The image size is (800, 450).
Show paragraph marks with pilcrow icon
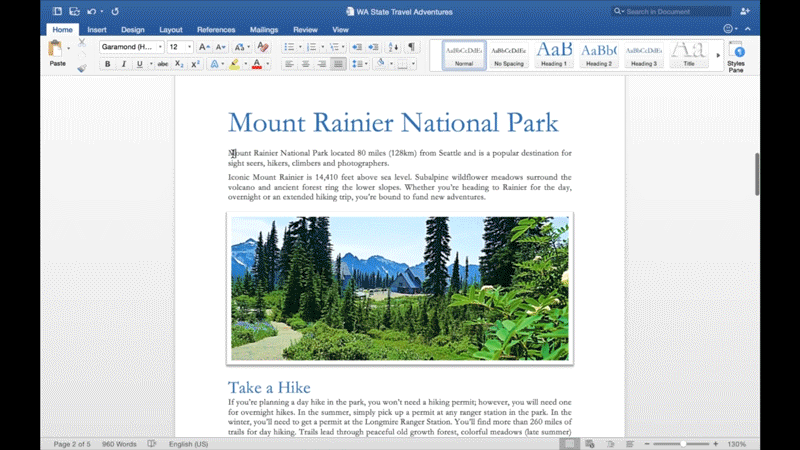click(x=411, y=47)
